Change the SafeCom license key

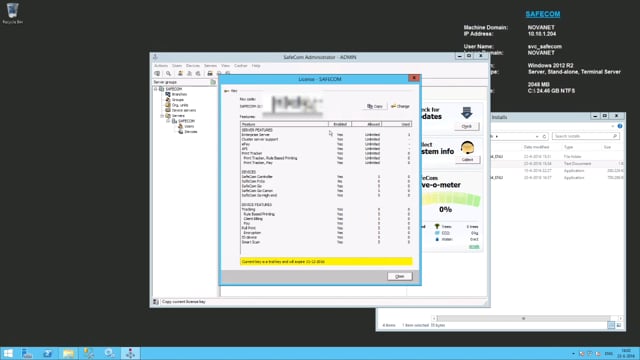(400, 106)
